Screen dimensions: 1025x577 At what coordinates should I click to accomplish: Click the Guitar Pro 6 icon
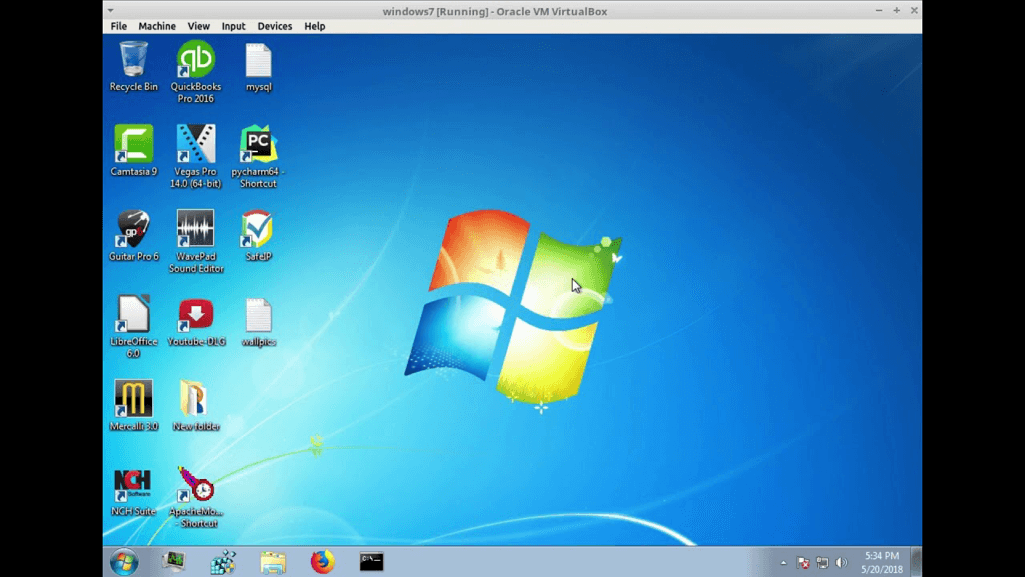[x=133, y=230]
